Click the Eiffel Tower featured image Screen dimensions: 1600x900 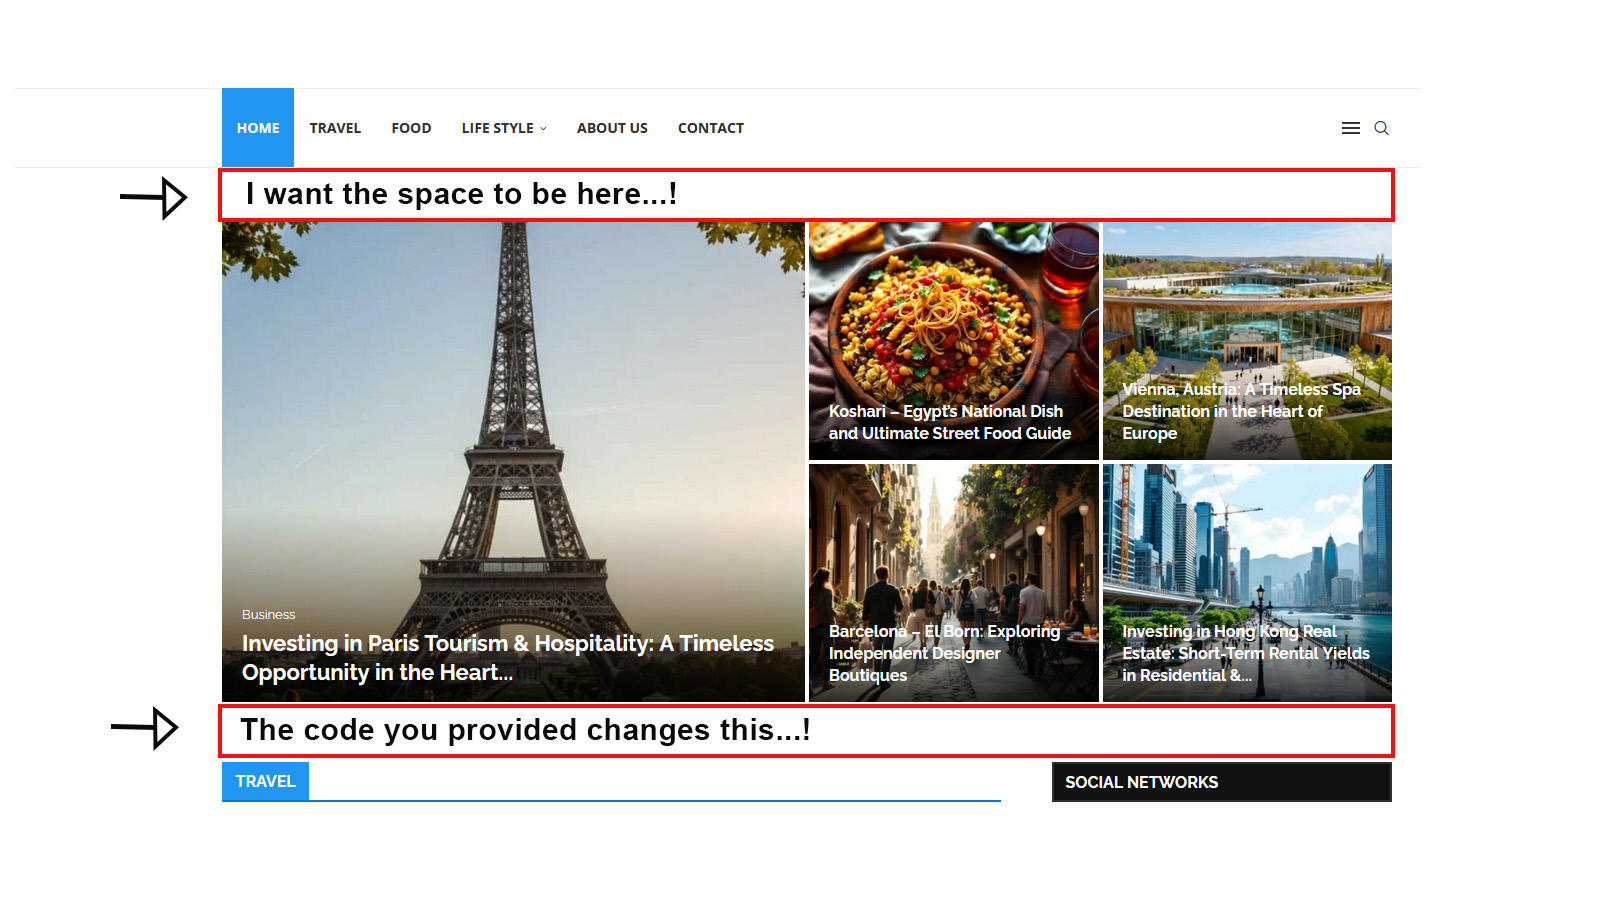(x=513, y=400)
